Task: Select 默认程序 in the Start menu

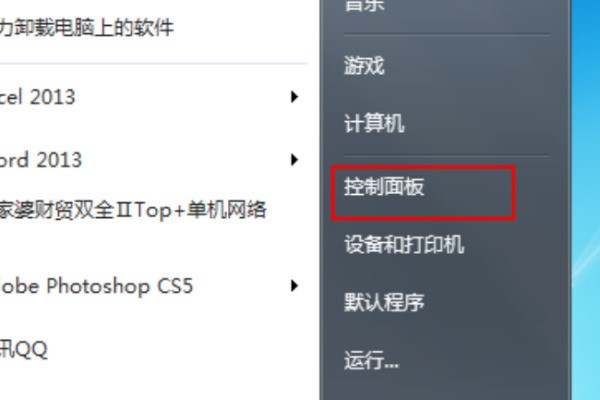Action: (384, 302)
